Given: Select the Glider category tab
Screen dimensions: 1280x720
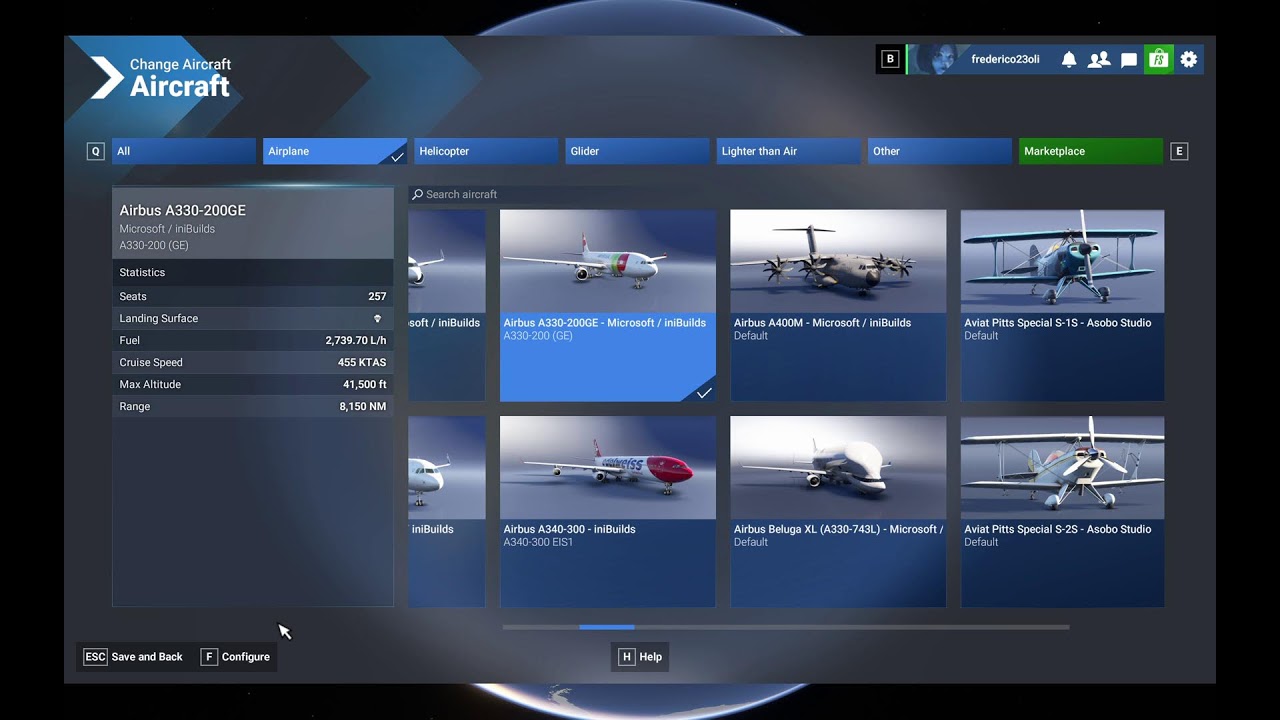Looking at the screenshot, I should pyautogui.click(x=637, y=151).
